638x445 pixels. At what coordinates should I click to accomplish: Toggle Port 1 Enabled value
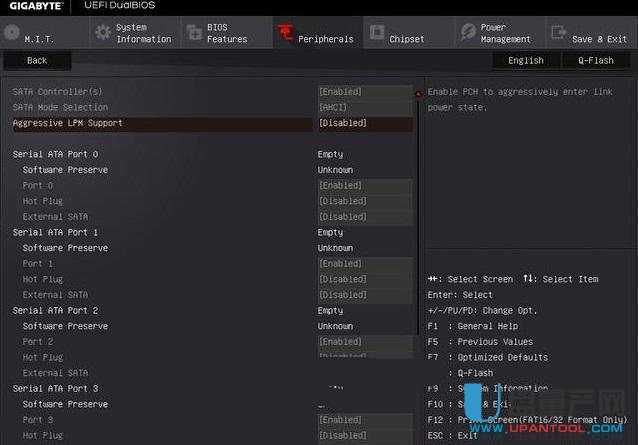coord(364,264)
